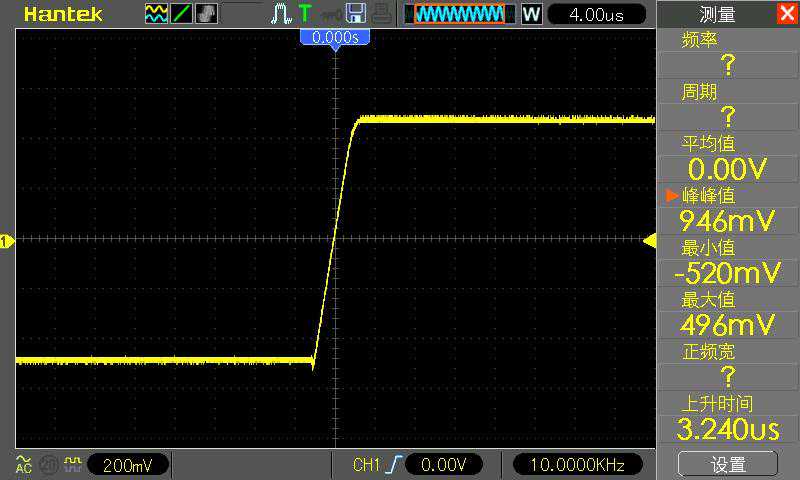Image resolution: width=800 pixels, height=480 pixels.
Task: Click the 200mV vertical scale readout
Action: point(126,465)
